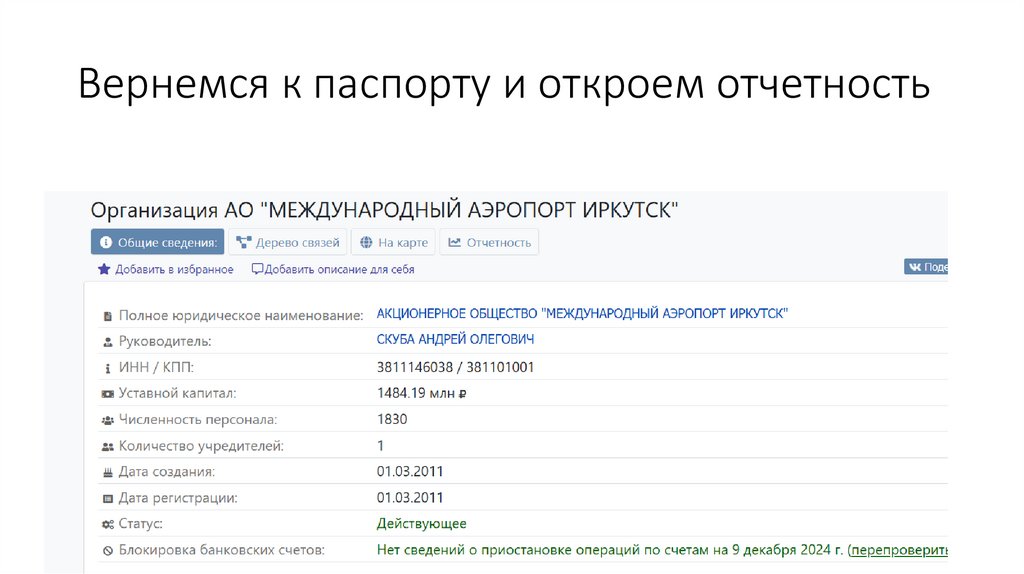Click the Дата регистрации value 01.03.2011

coord(409,498)
